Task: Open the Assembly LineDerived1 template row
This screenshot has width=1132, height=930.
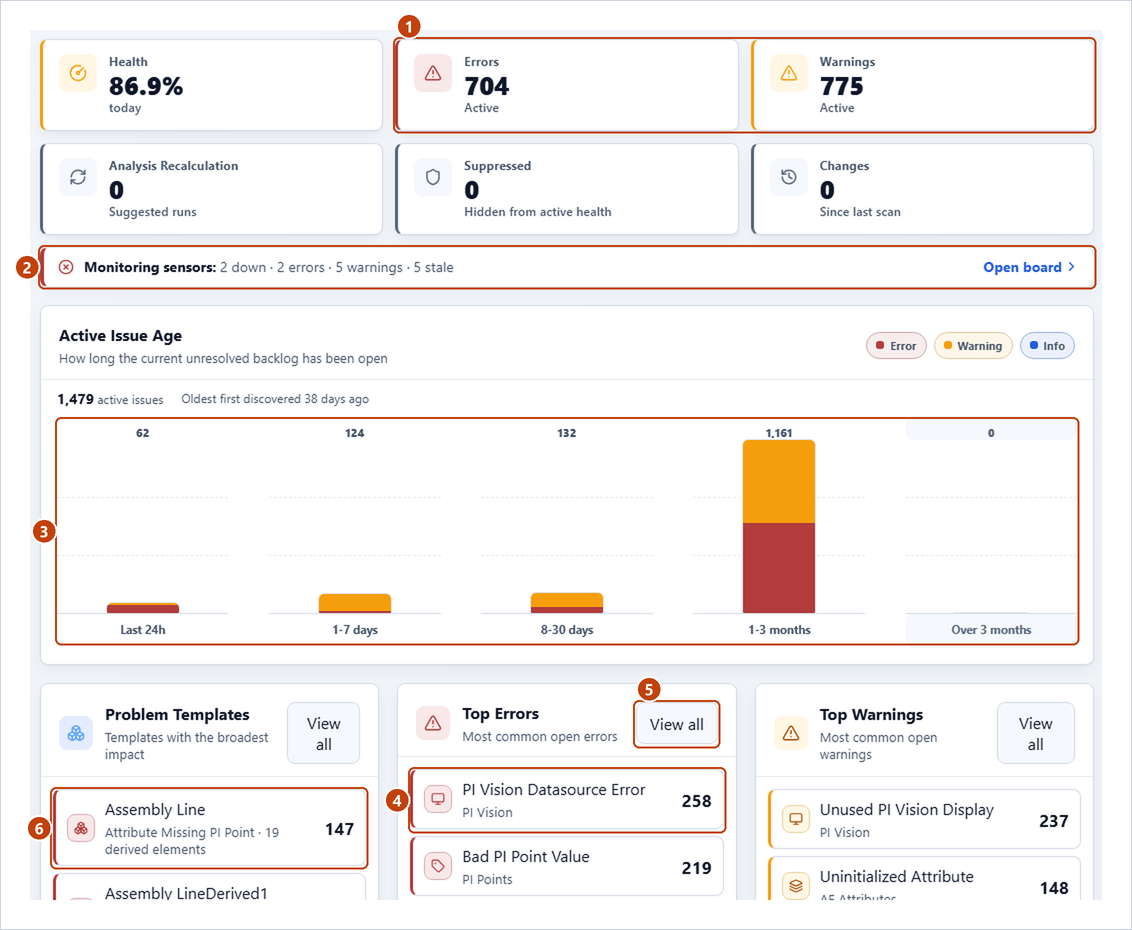Action: point(210,888)
